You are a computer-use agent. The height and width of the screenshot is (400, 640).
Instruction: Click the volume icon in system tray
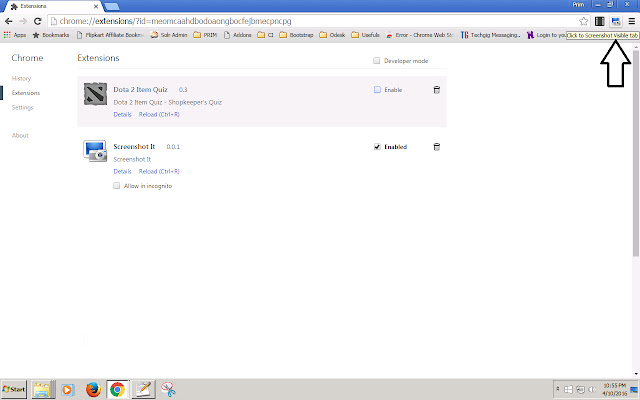[x=591, y=389]
